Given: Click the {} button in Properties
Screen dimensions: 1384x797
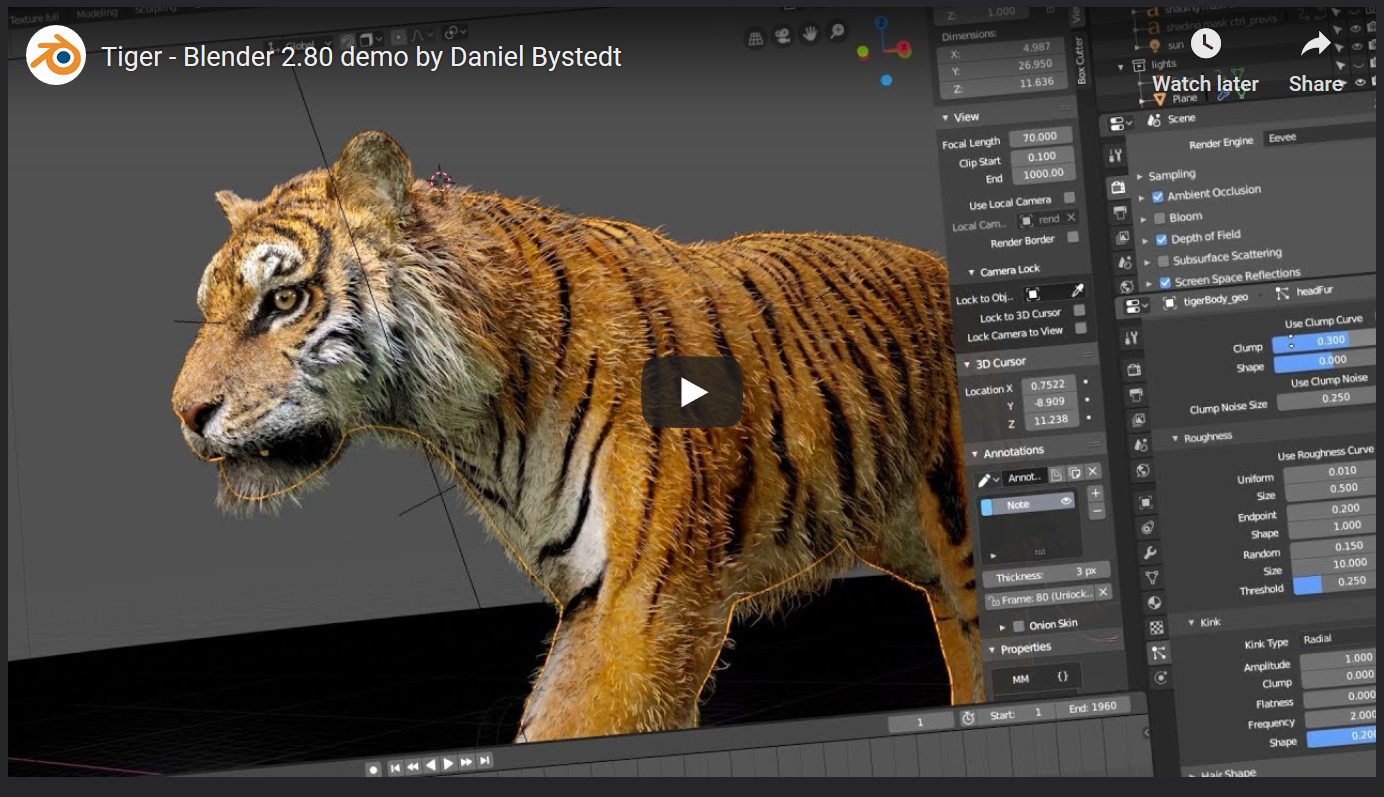Looking at the screenshot, I should [x=1062, y=676].
